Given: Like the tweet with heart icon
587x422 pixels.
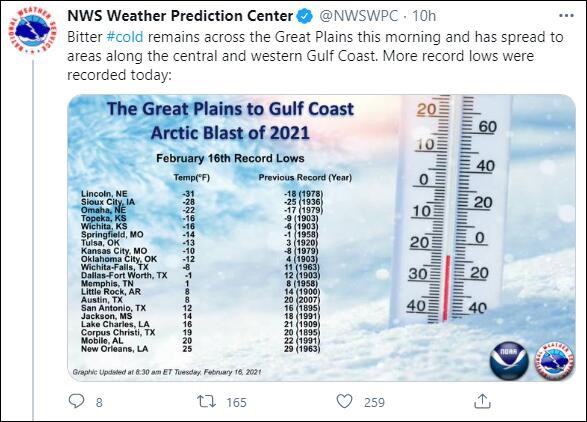Looking at the screenshot, I should click(x=344, y=401).
